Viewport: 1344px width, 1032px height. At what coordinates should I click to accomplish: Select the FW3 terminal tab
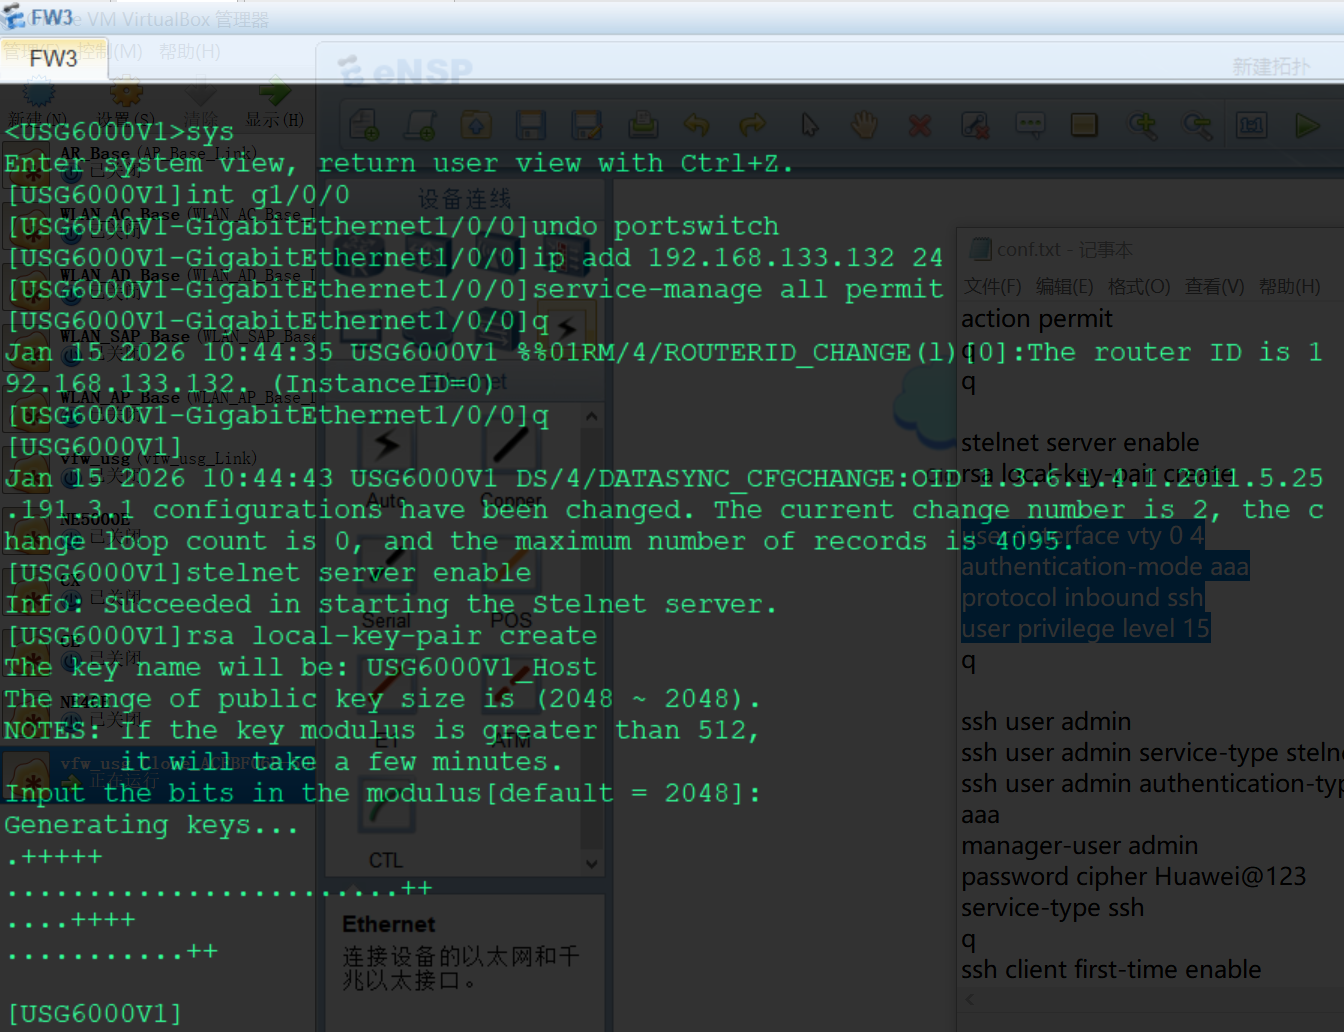54,59
